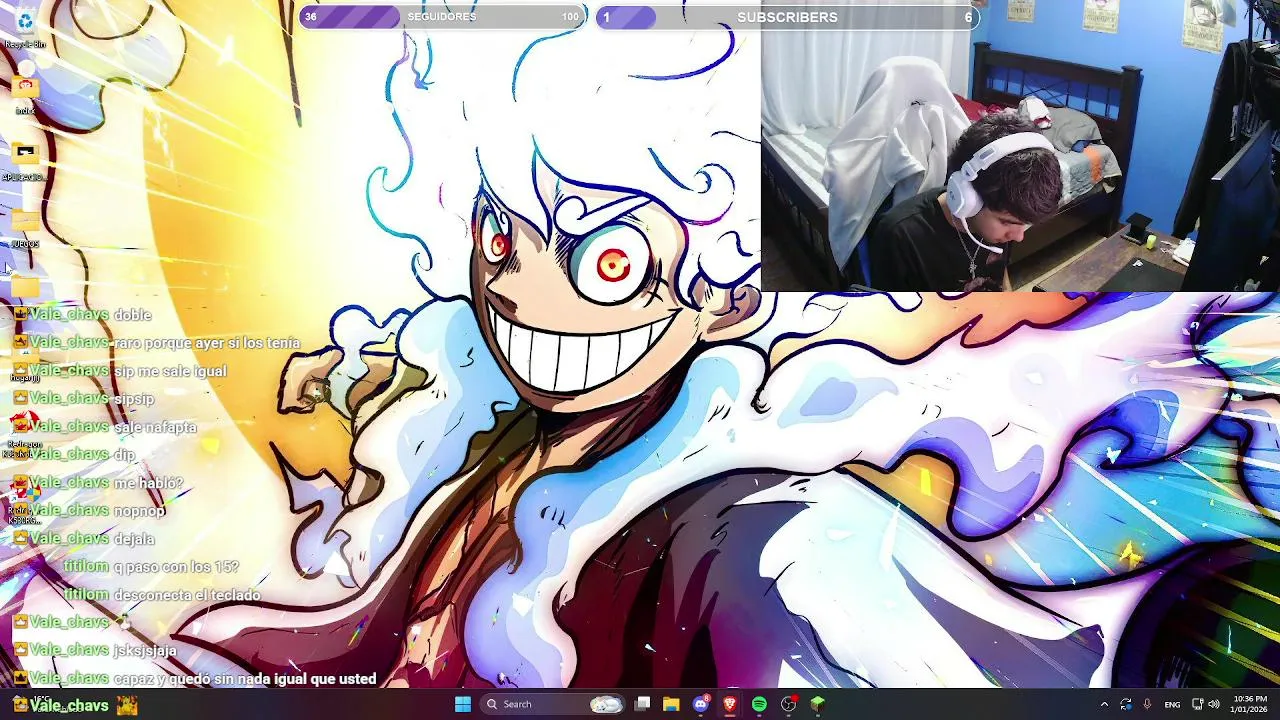
Task: Open the grass block app icon in taskbar
Action: click(x=818, y=704)
